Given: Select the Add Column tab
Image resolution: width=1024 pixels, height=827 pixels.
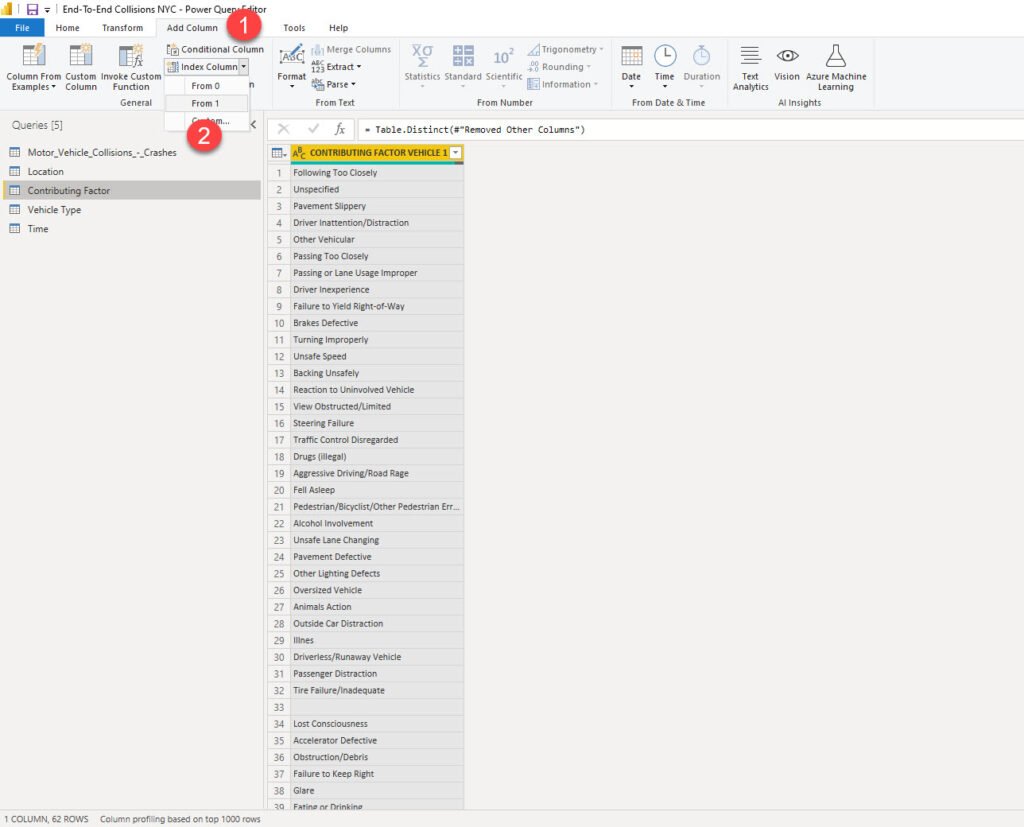Looking at the screenshot, I should point(192,27).
